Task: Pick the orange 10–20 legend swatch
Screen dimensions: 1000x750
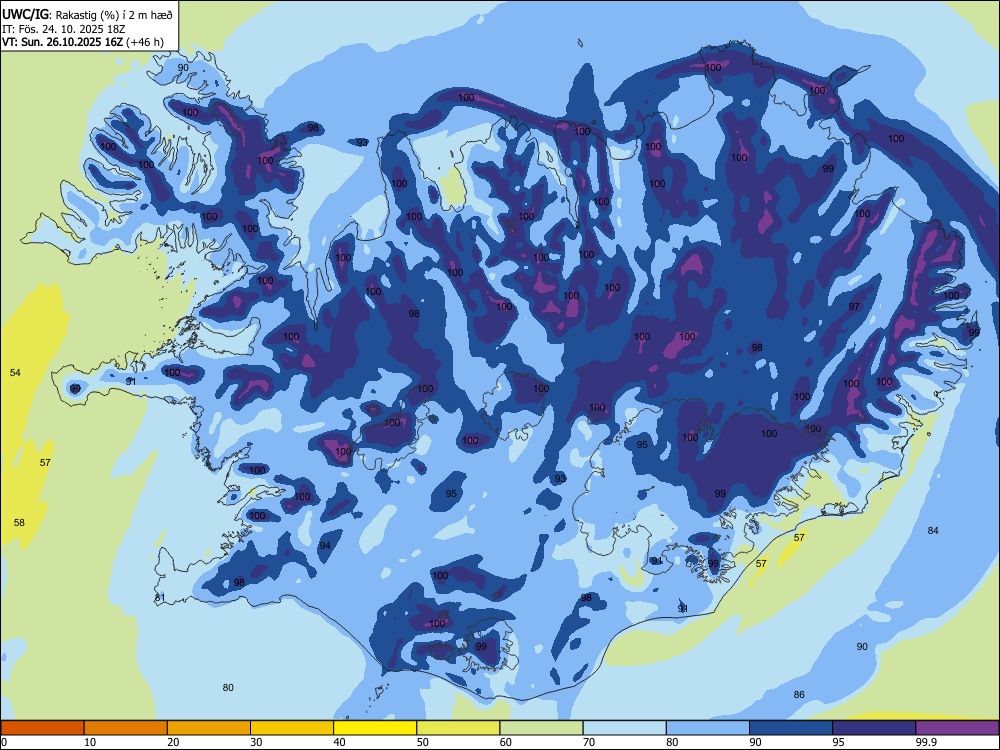Action: 126,728
